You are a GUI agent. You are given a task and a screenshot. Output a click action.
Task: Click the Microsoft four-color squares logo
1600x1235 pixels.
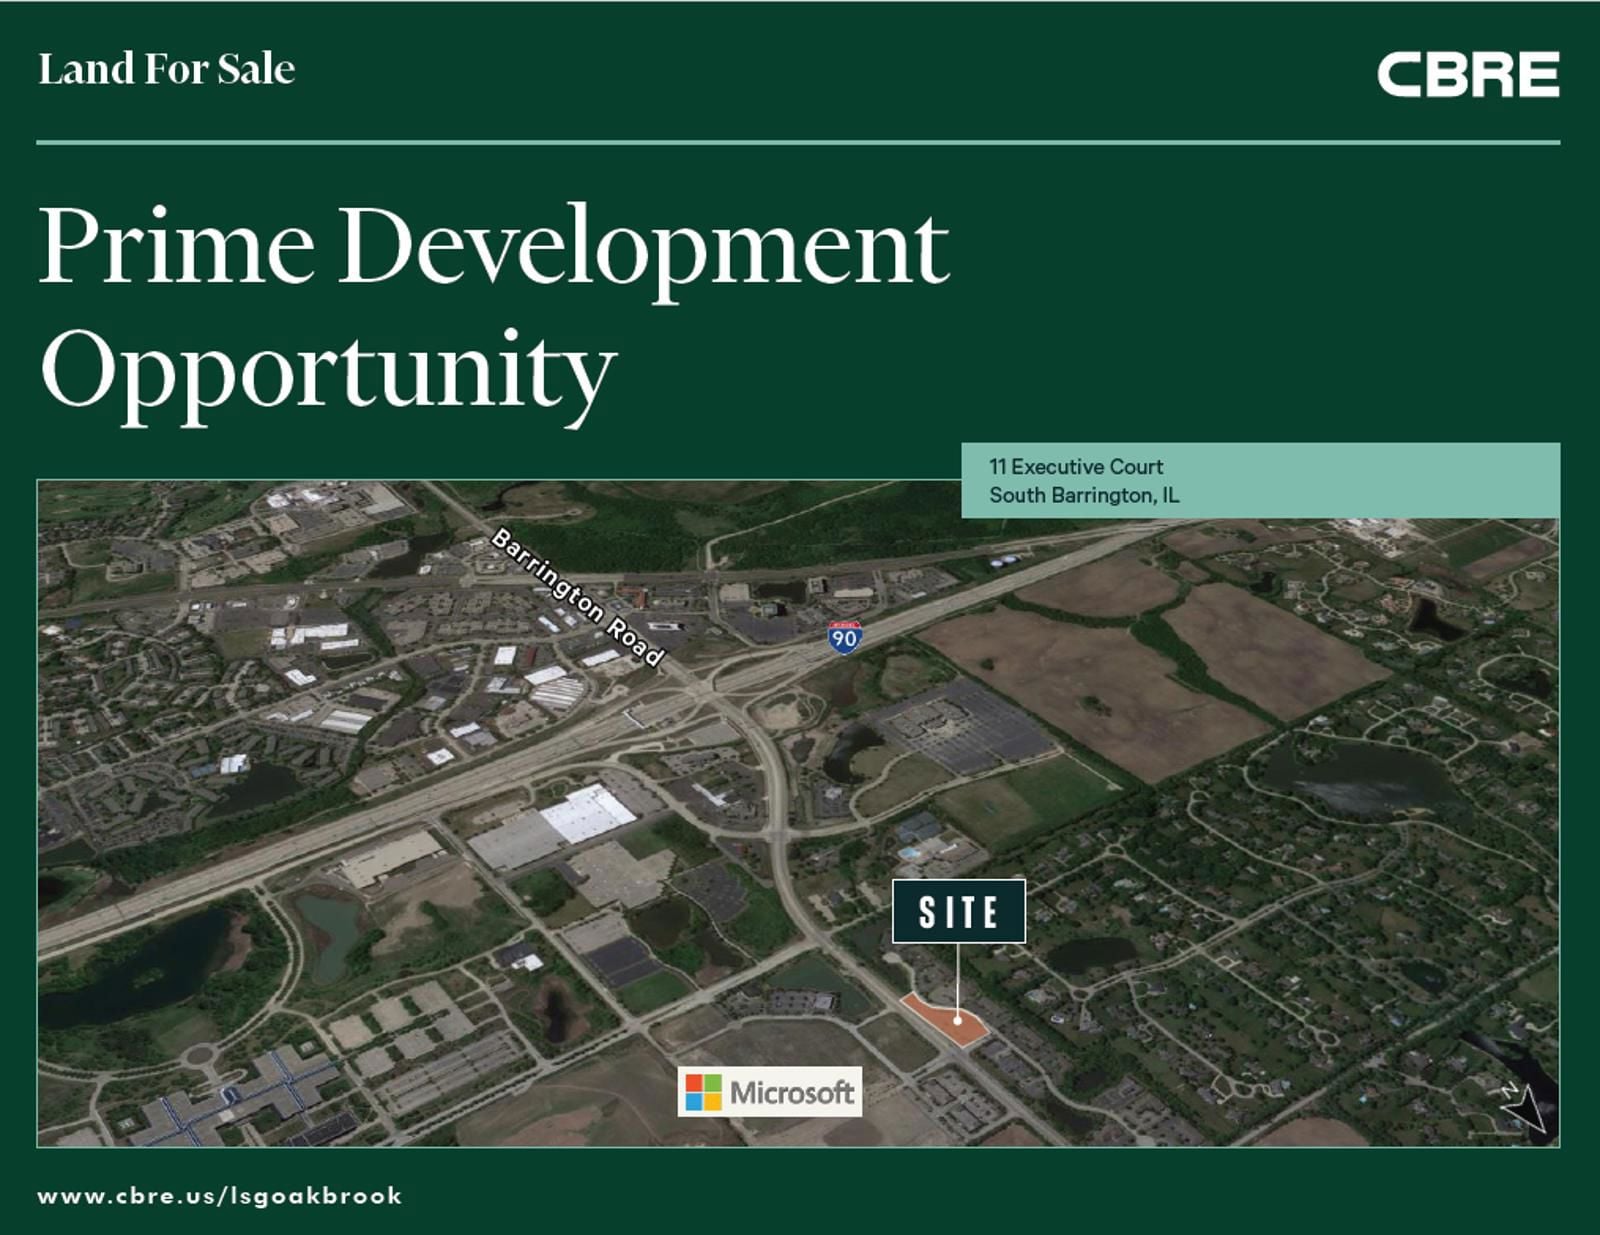click(x=703, y=1092)
